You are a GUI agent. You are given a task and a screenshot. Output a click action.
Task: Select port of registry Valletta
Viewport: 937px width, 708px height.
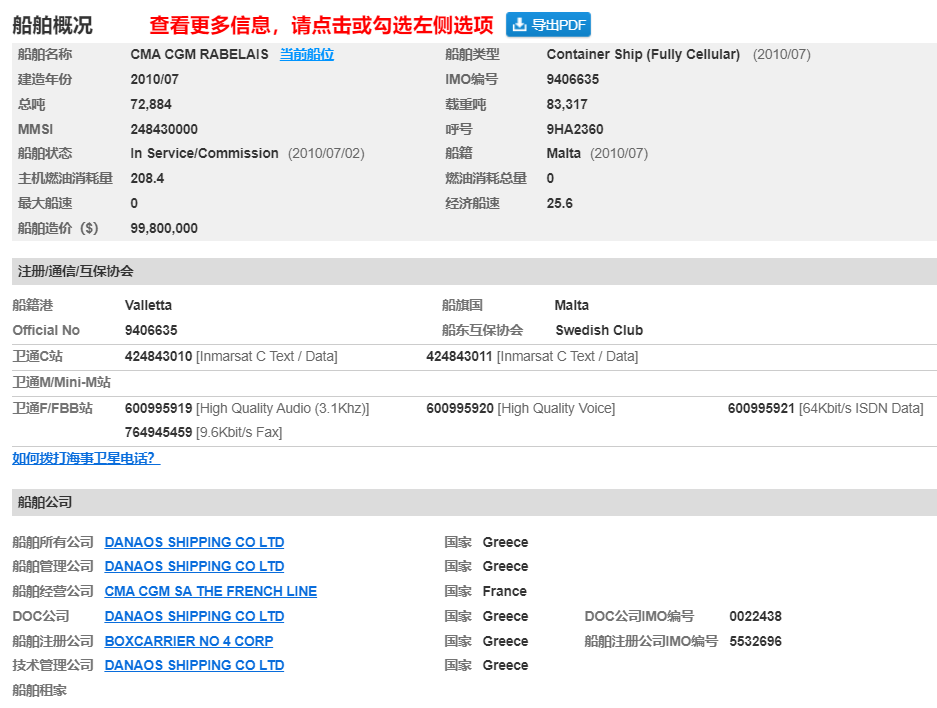point(148,305)
